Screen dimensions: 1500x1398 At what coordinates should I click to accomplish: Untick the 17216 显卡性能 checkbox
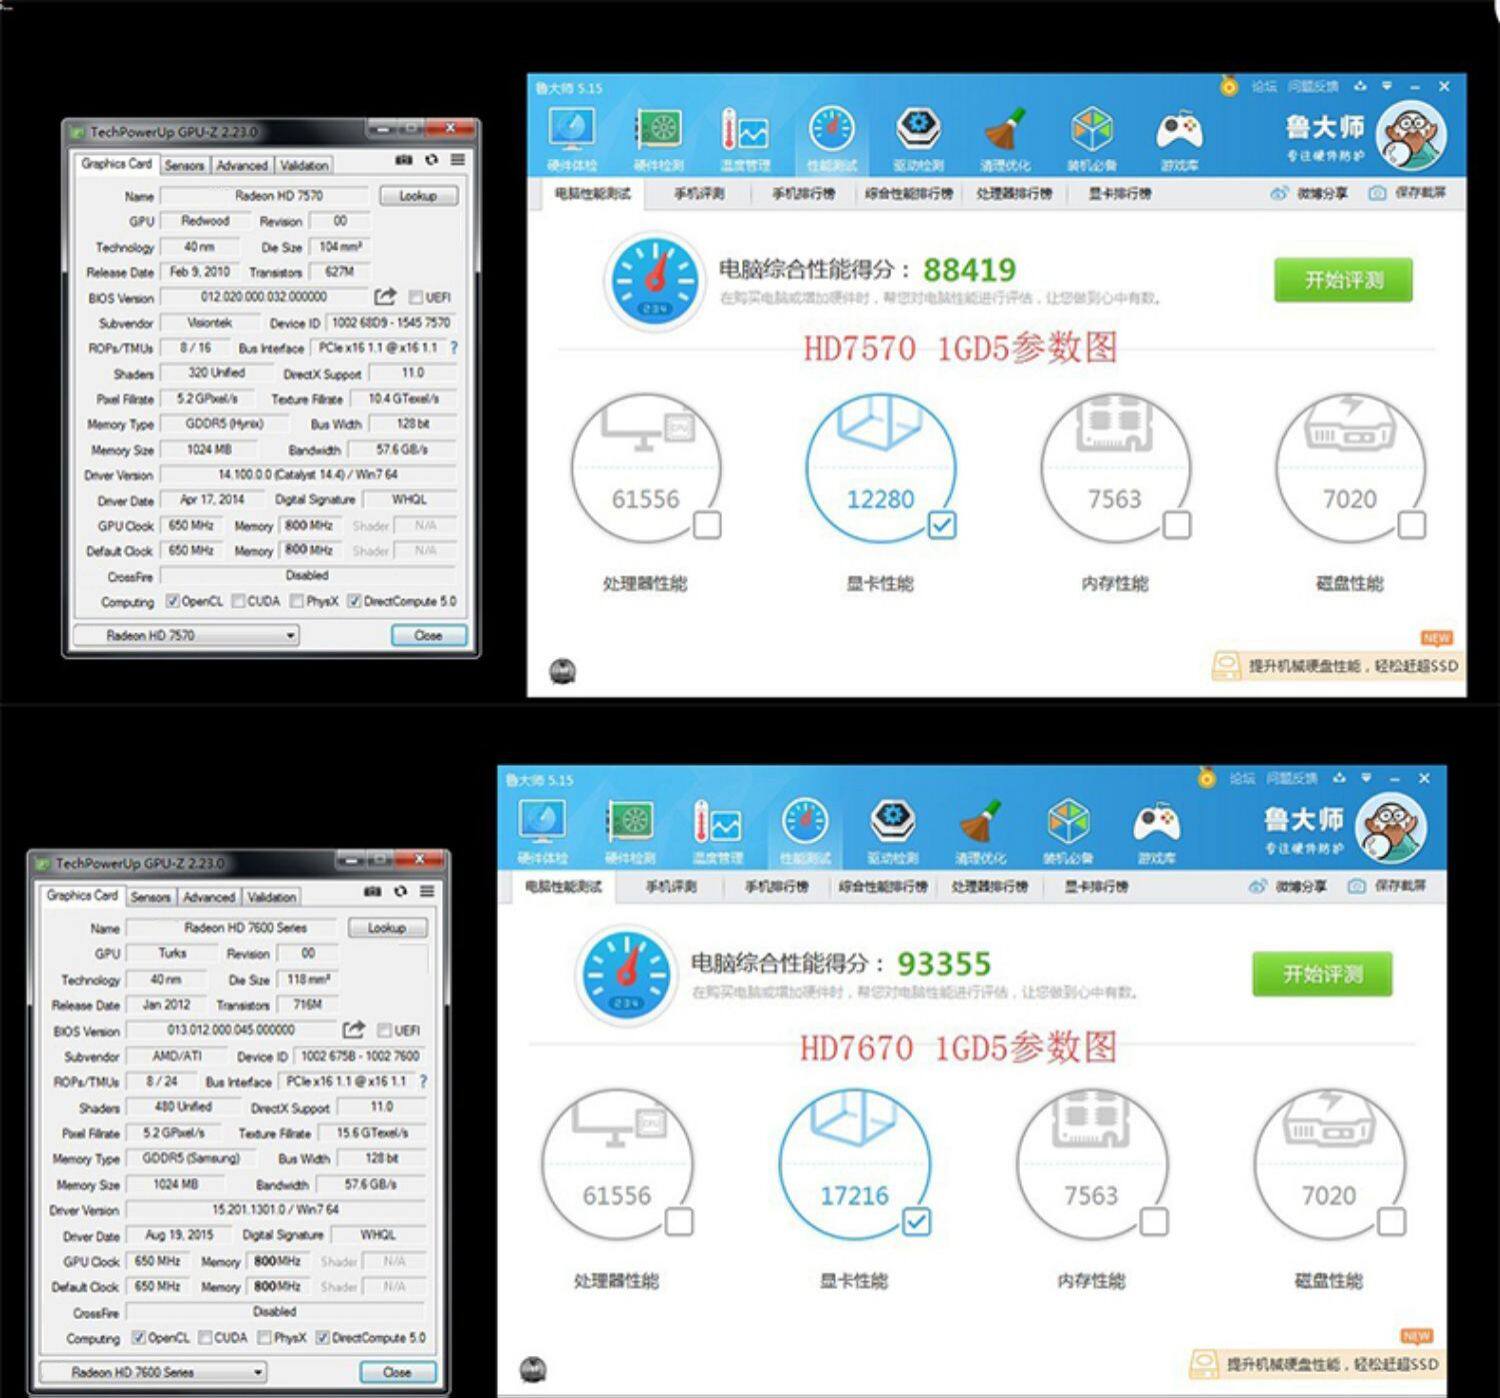(x=916, y=1221)
